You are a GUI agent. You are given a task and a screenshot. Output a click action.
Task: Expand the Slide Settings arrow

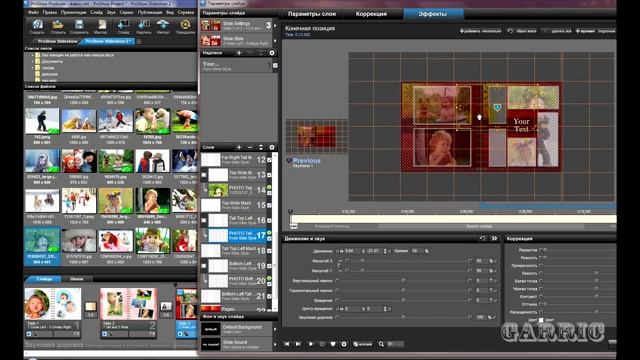pos(275,26)
